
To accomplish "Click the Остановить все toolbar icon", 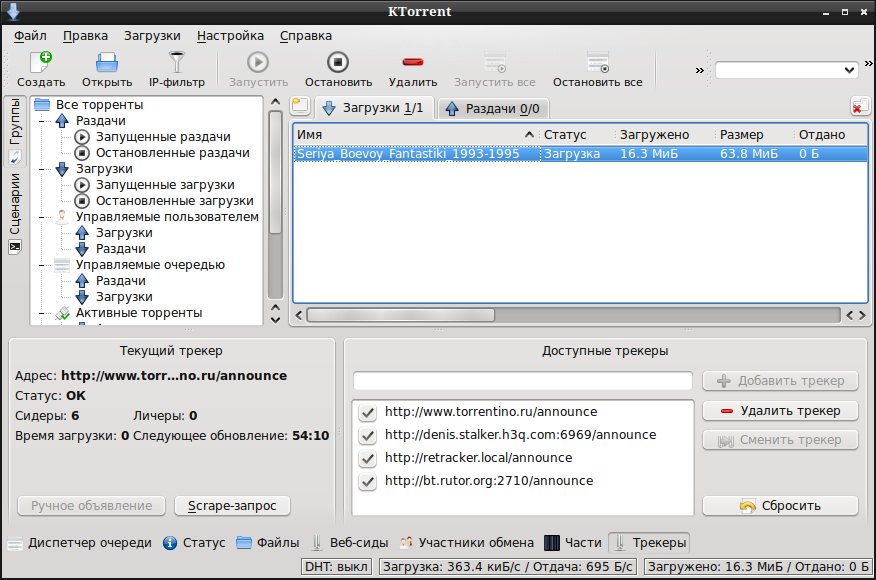I will click(x=597, y=62).
